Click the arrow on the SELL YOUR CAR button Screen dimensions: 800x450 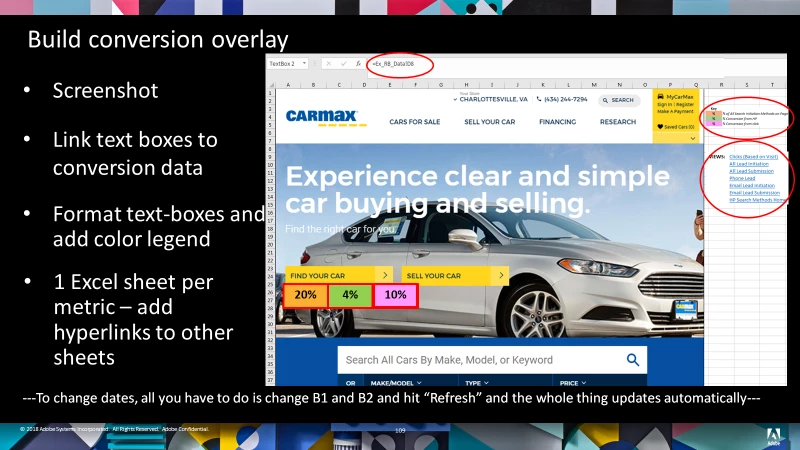[501, 275]
